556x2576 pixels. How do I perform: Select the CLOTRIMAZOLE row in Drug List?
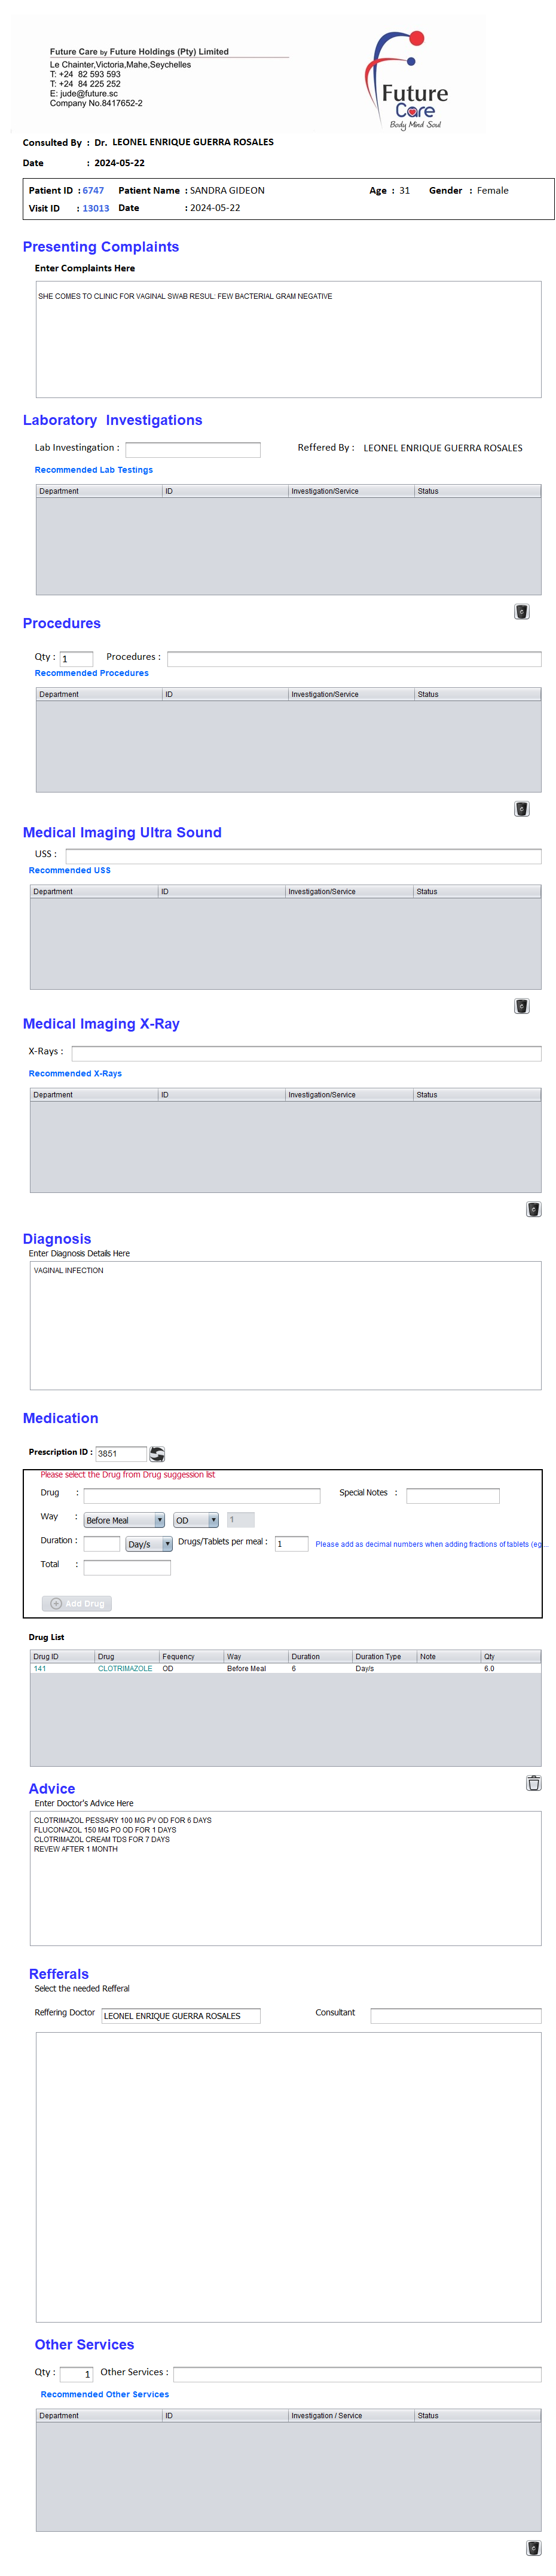(x=125, y=1668)
